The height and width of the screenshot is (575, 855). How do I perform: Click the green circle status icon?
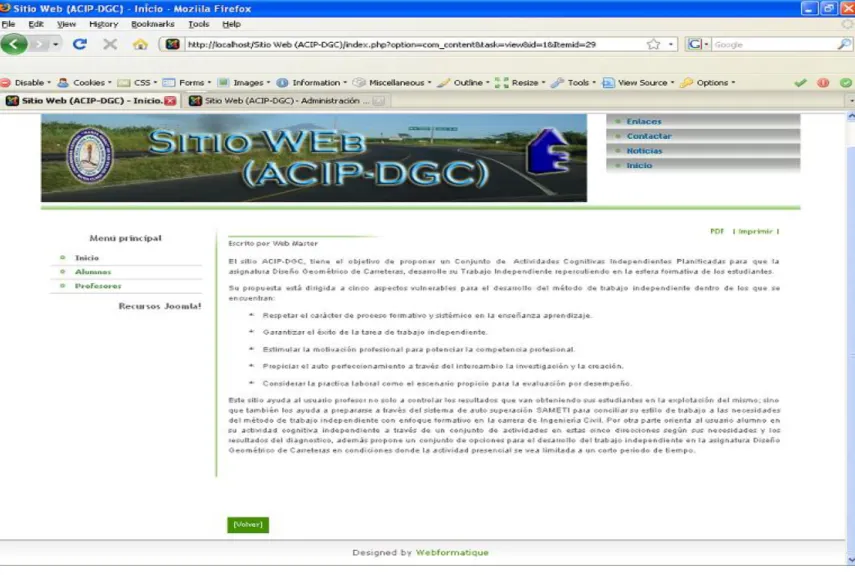(846, 83)
